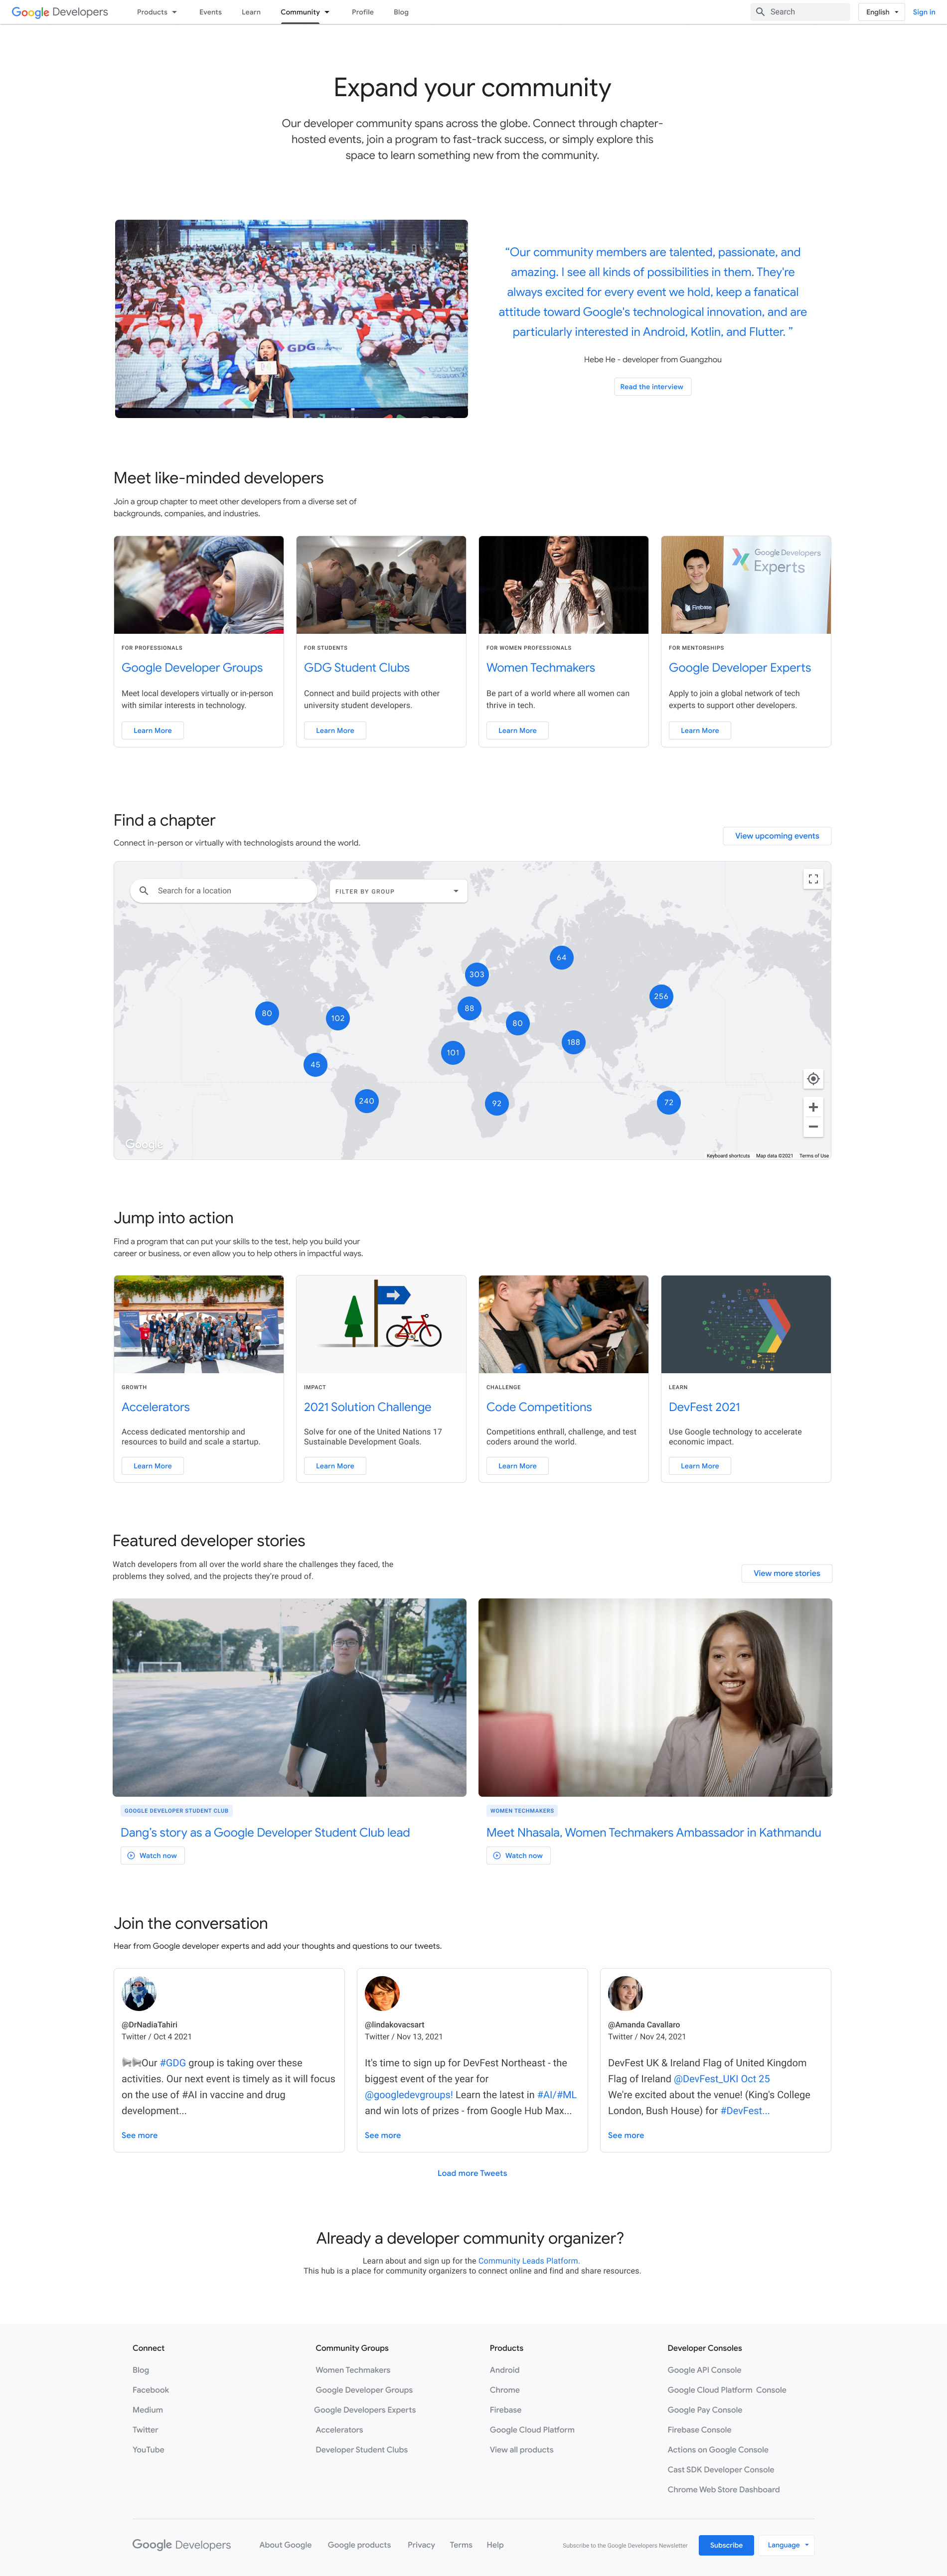Viewport: 947px width, 2576px height.
Task: Click map cluster marker 88
Action: point(469,1008)
